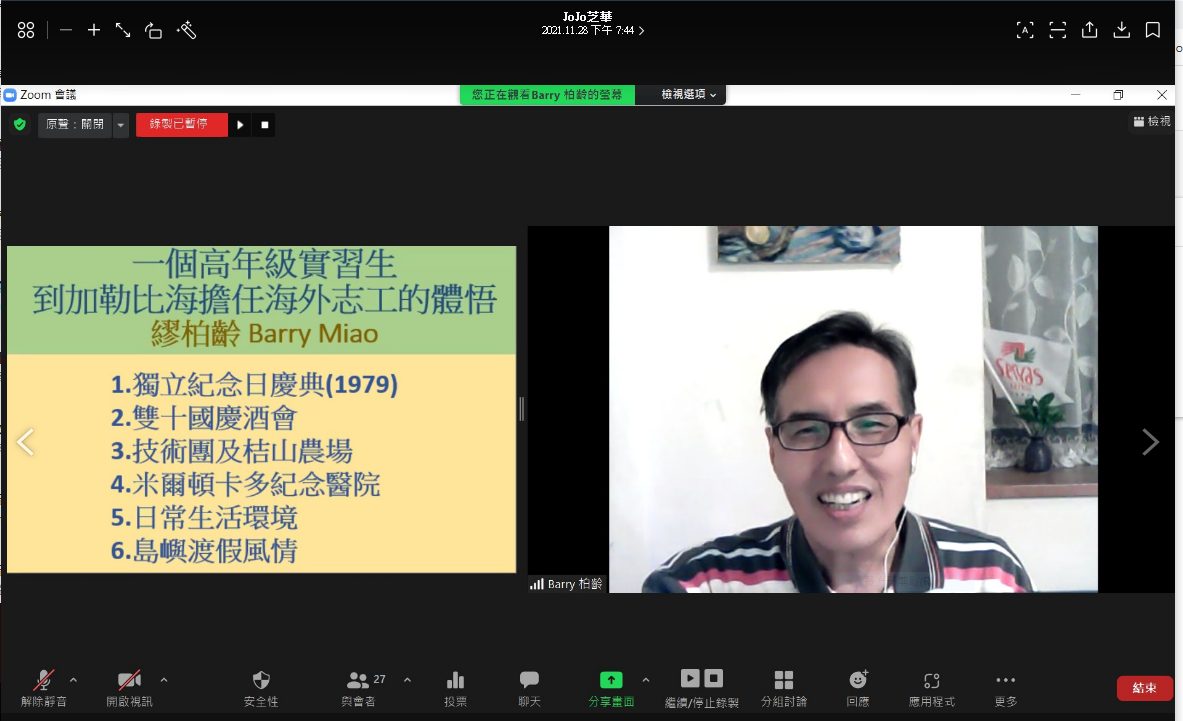
Task: Click the Zoom 會議 window title icon
Action: point(10,95)
